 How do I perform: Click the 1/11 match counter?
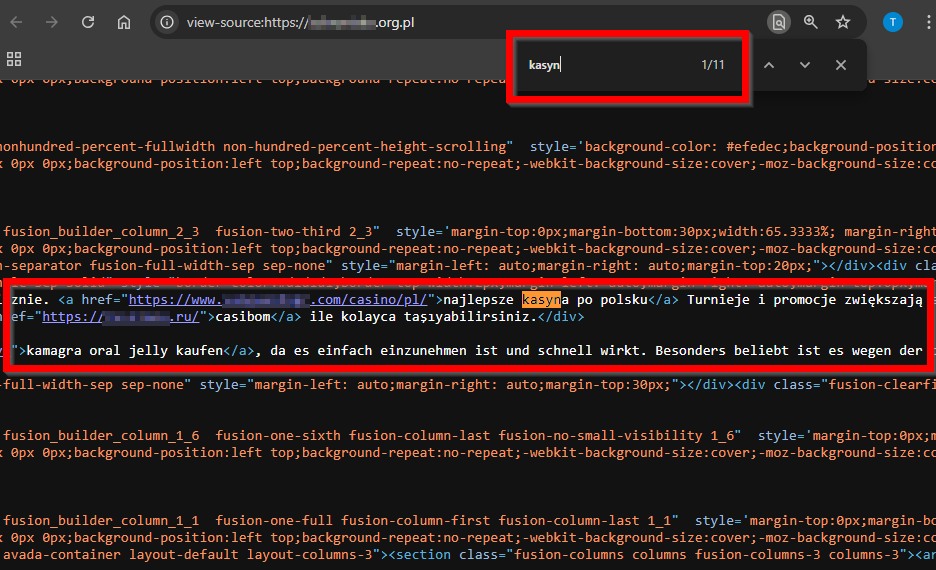pos(713,65)
